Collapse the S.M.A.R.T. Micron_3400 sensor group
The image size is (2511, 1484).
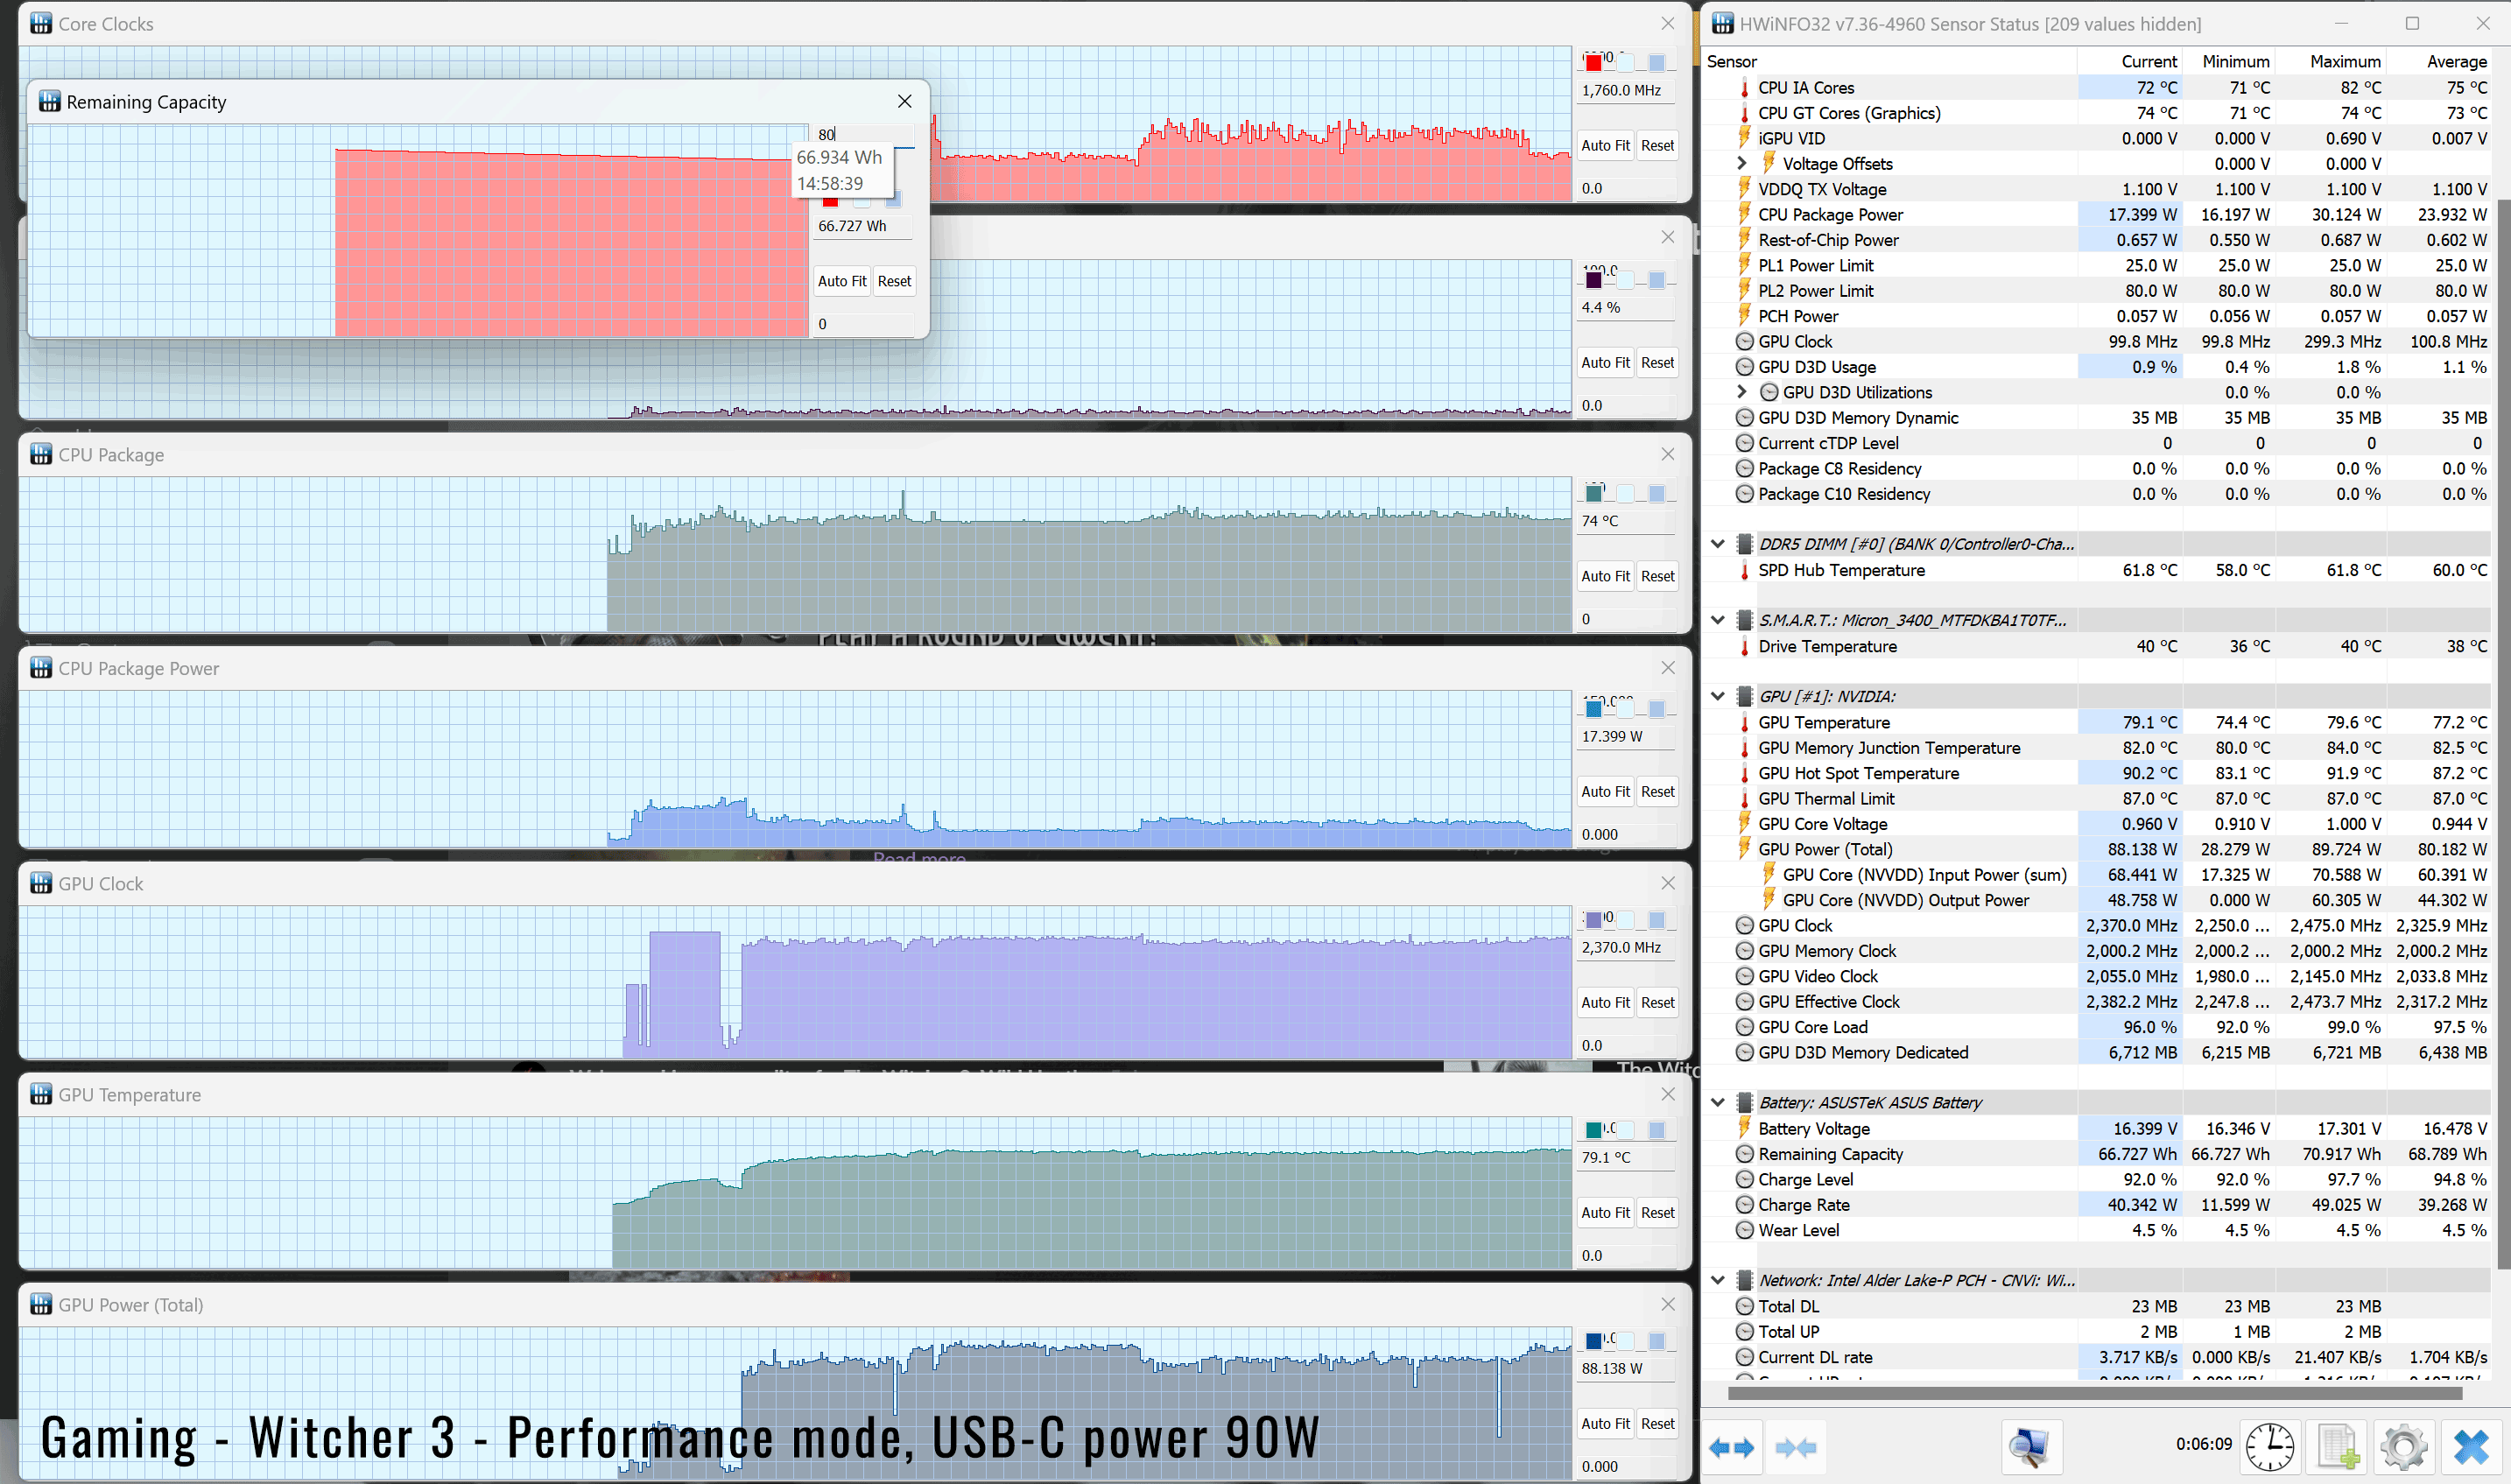[1717, 620]
